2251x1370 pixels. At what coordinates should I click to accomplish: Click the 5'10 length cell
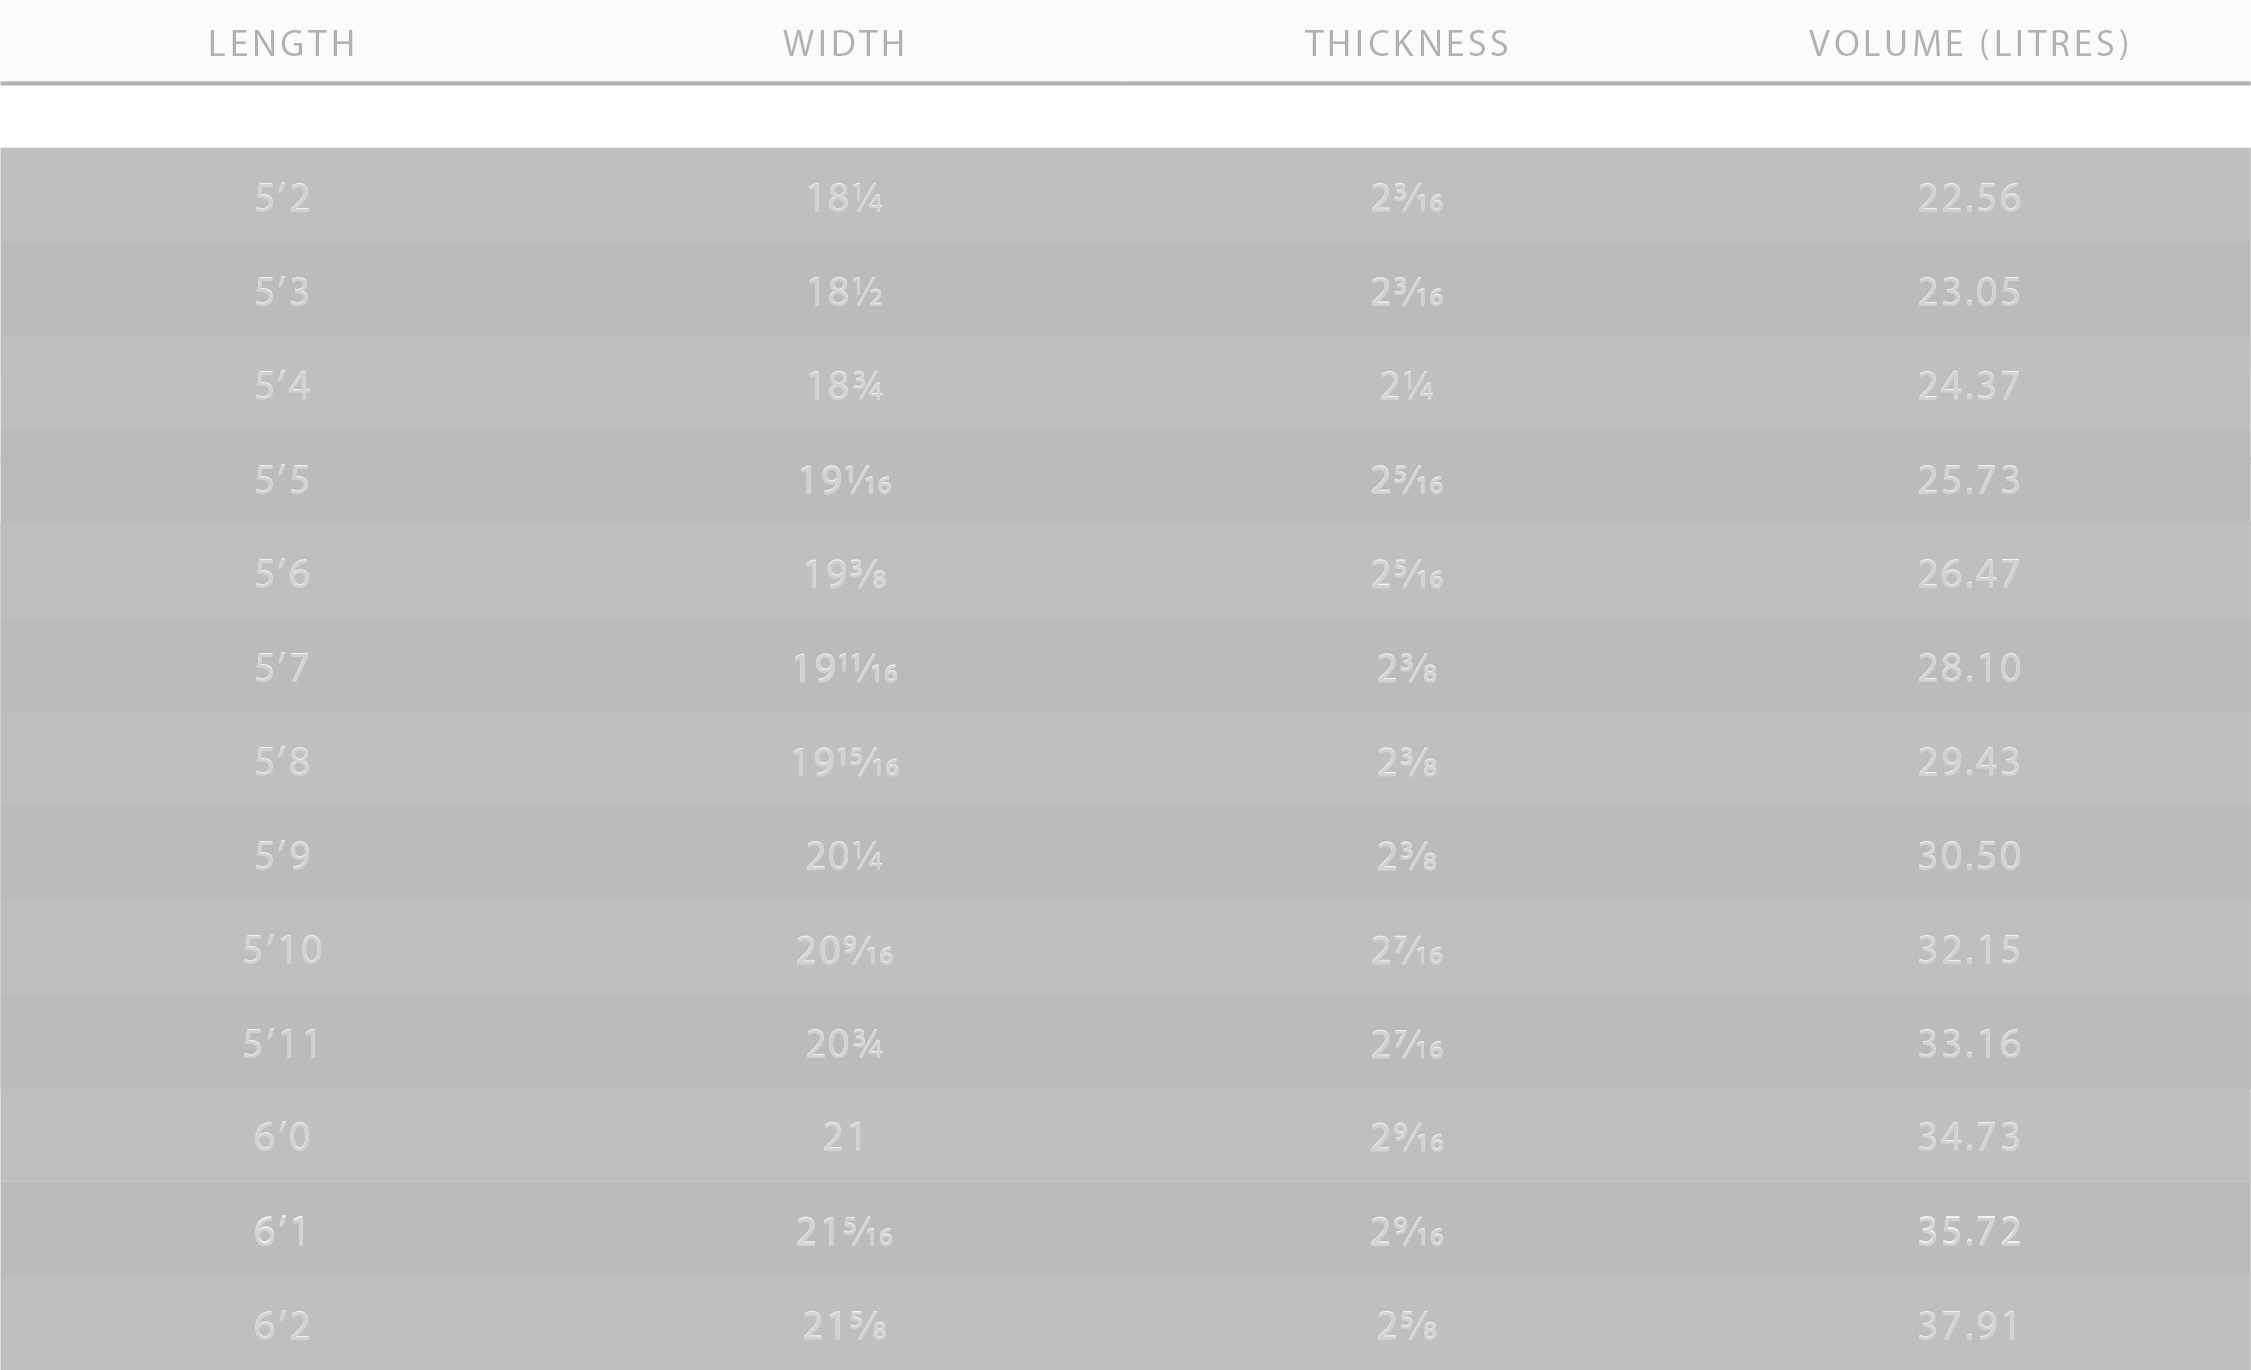[282, 950]
